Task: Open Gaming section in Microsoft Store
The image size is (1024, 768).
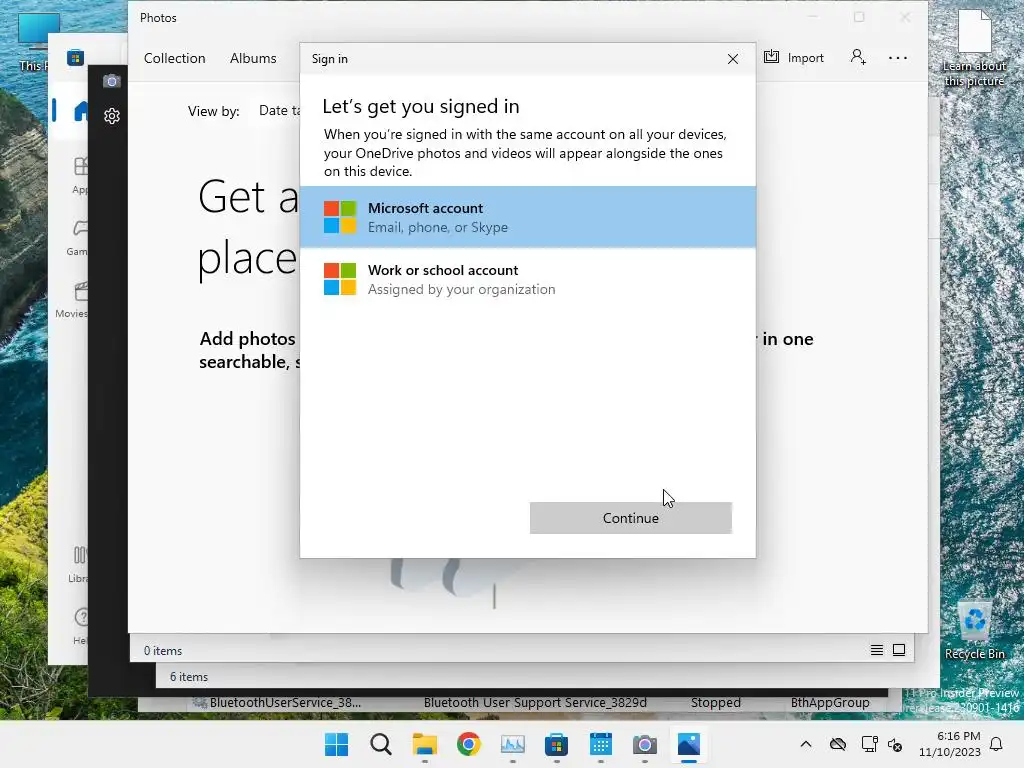Action: click(x=78, y=237)
